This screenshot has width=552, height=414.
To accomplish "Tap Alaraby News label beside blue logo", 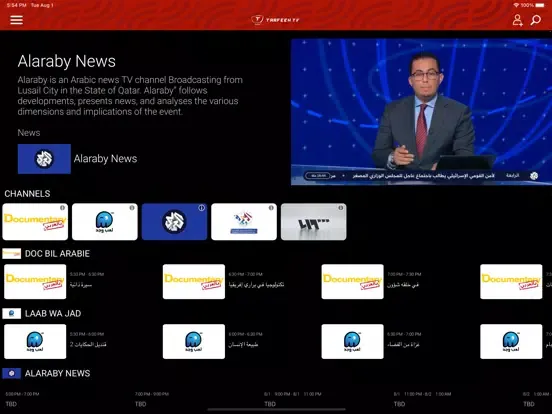I will [105, 159].
